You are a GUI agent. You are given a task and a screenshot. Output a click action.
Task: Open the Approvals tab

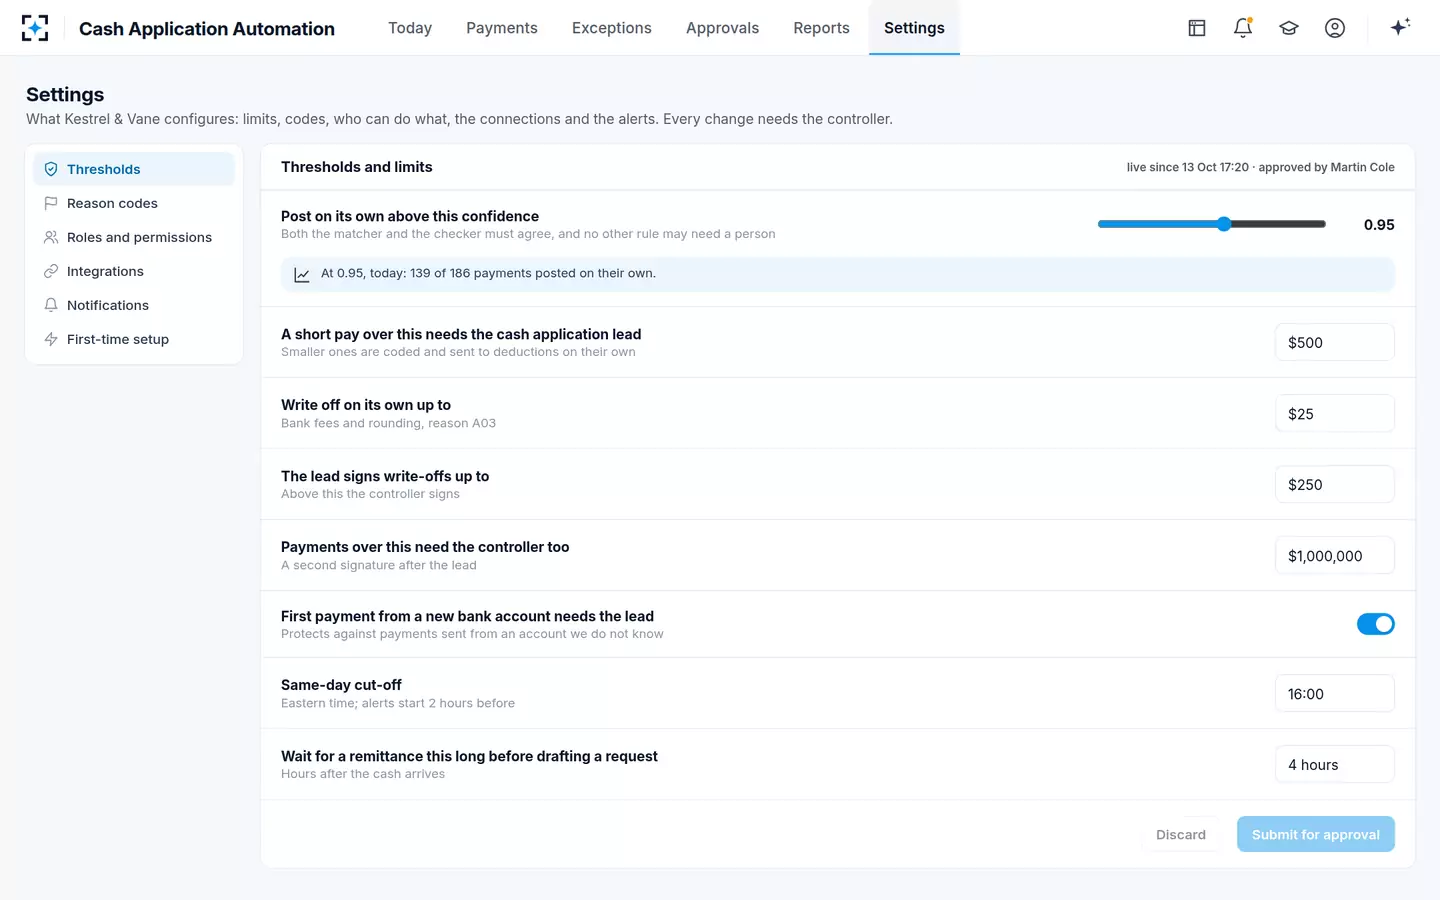pyautogui.click(x=722, y=28)
